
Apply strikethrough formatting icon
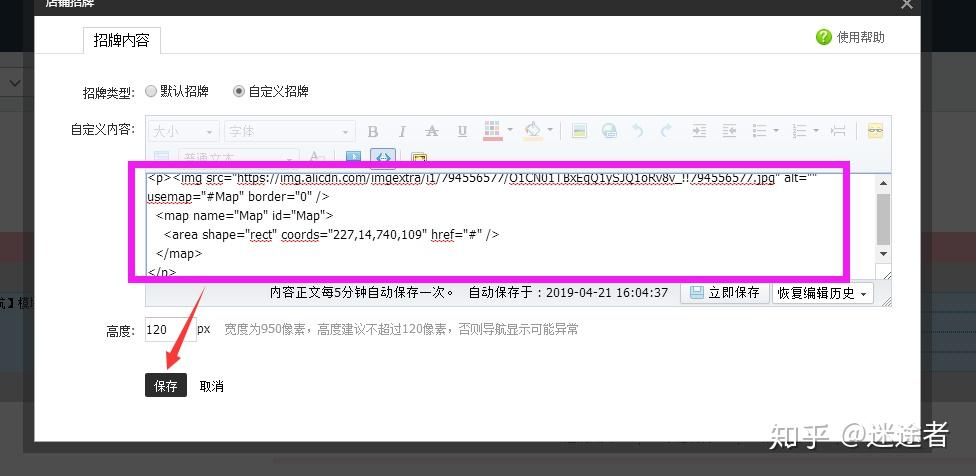coord(431,131)
